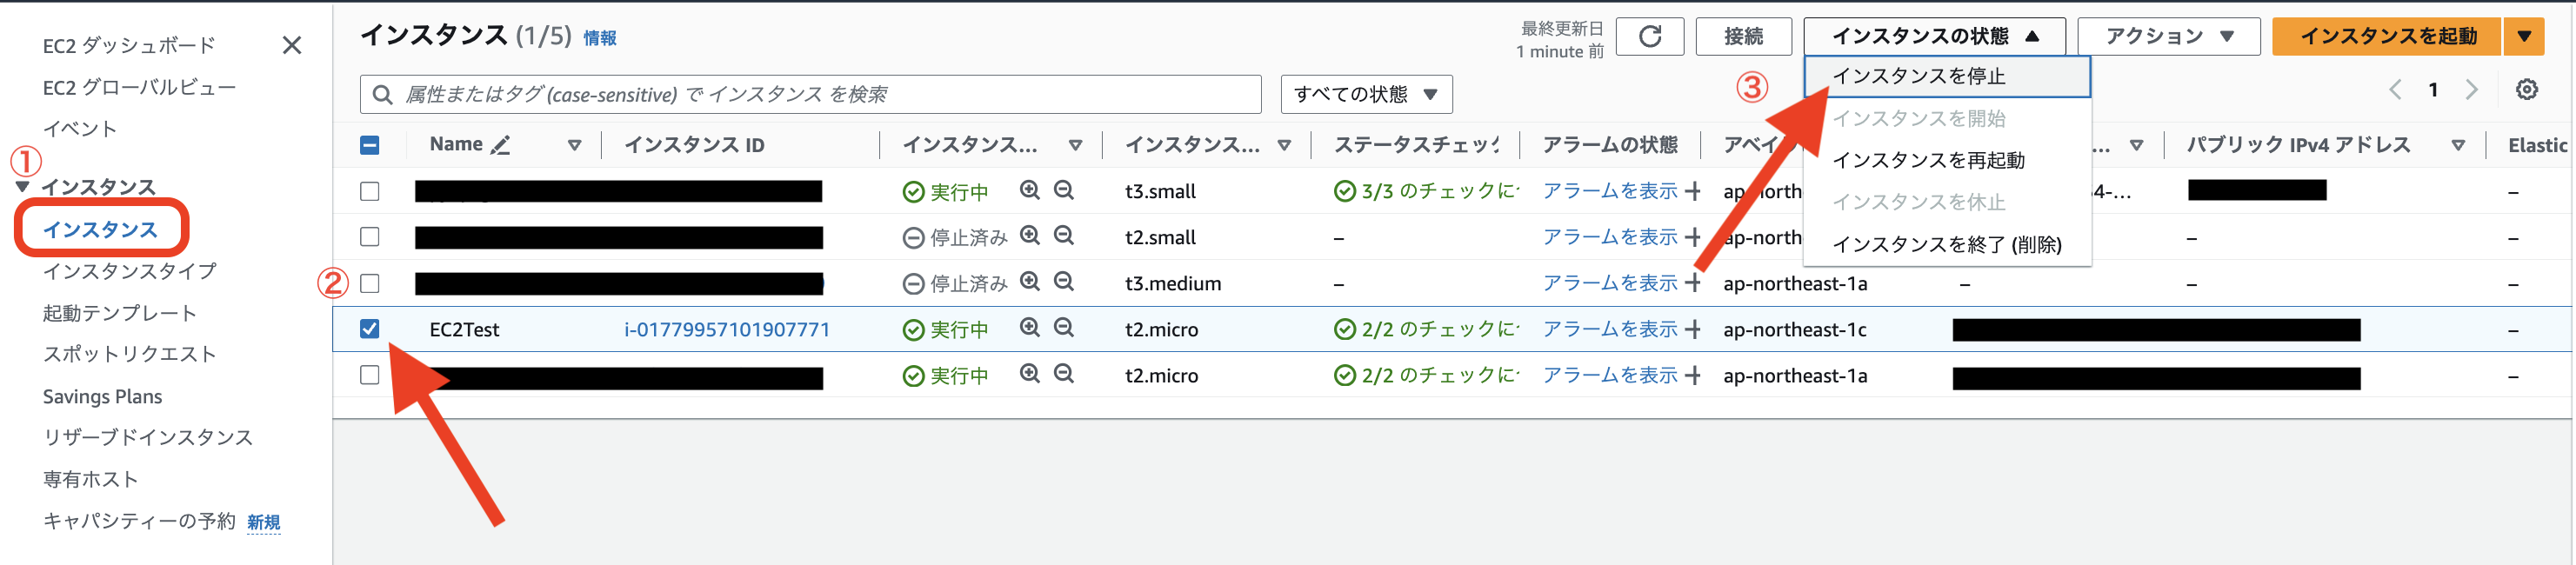The width and height of the screenshot is (2576, 565).
Task: Sort by instance type column arrow
Action: (x=1284, y=145)
